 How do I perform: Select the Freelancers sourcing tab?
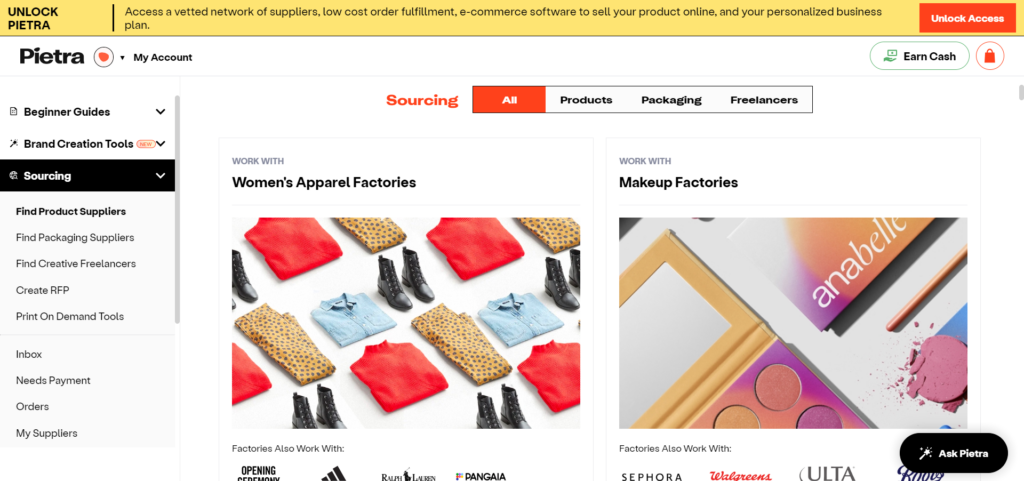coord(764,100)
